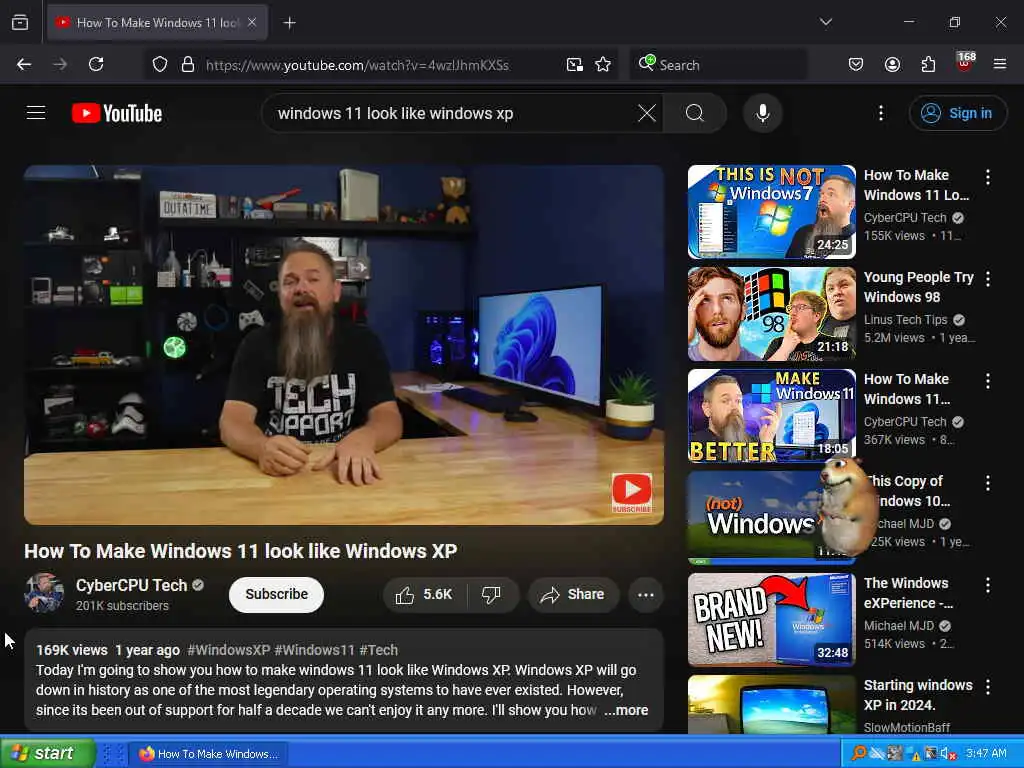
Task: Click the YouTube search input field
Action: pos(451,113)
